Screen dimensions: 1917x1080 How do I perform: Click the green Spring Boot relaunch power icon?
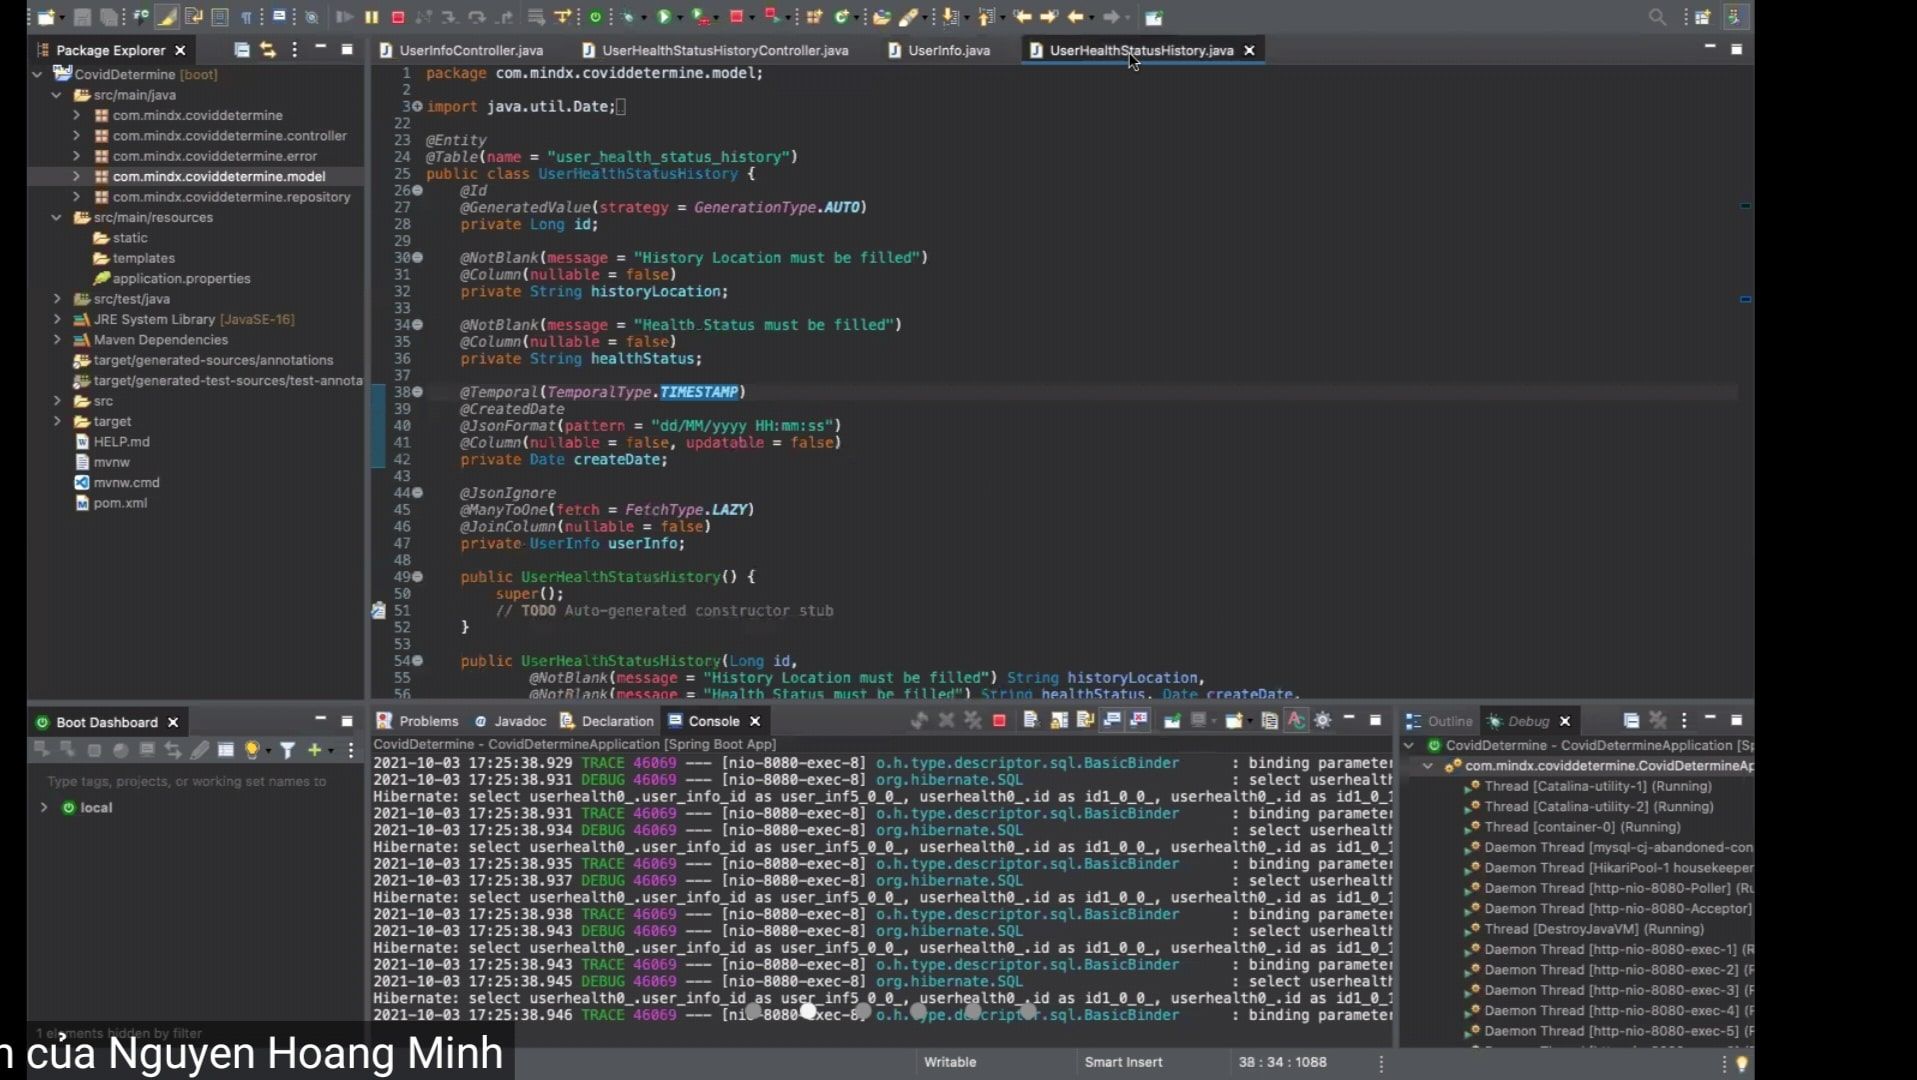pyautogui.click(x=596, y=17)
